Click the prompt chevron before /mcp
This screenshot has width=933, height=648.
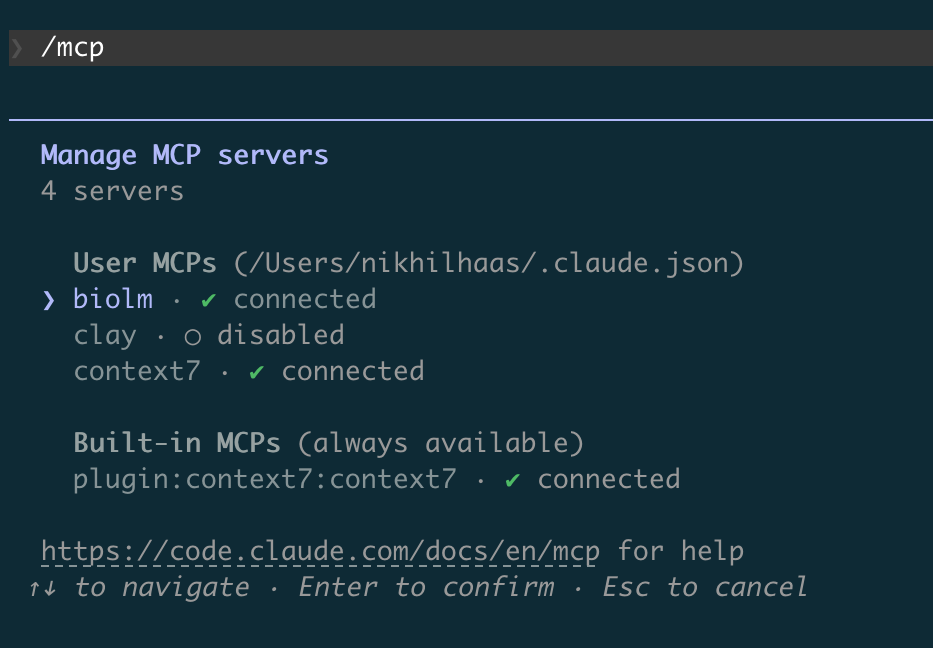(x=17, y=48)
